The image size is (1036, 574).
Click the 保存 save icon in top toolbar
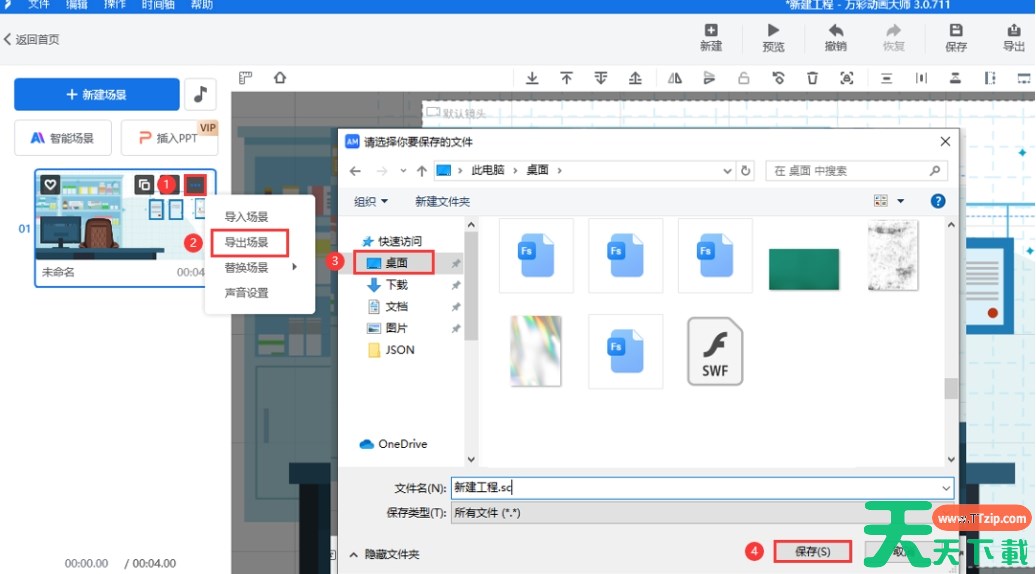coord(956,30)
